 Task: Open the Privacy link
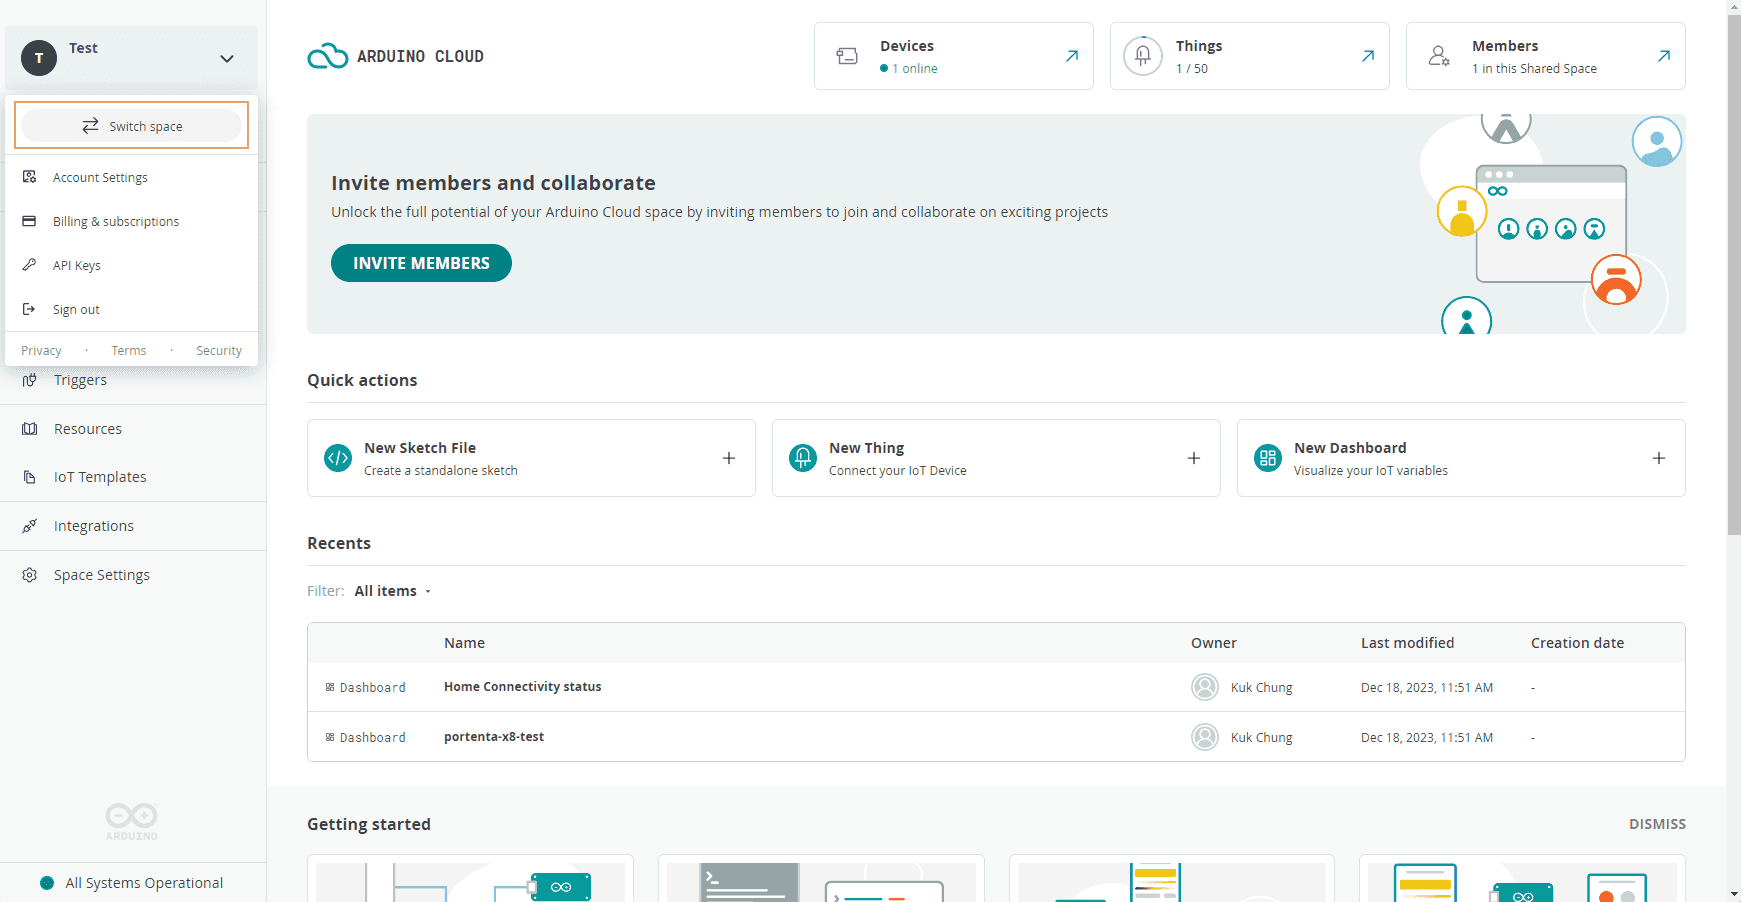point(41,351)
